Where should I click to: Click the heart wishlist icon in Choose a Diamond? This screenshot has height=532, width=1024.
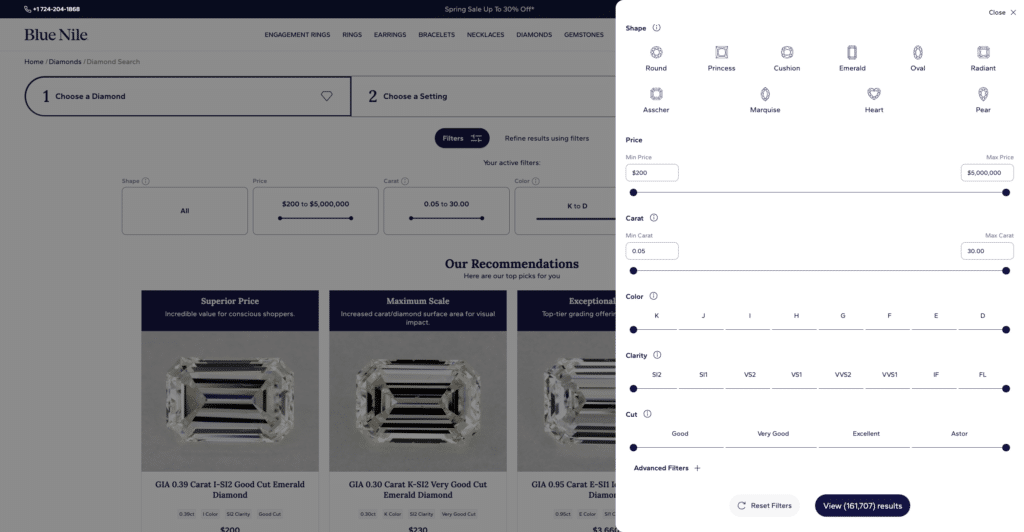click(x=327, y=96)
